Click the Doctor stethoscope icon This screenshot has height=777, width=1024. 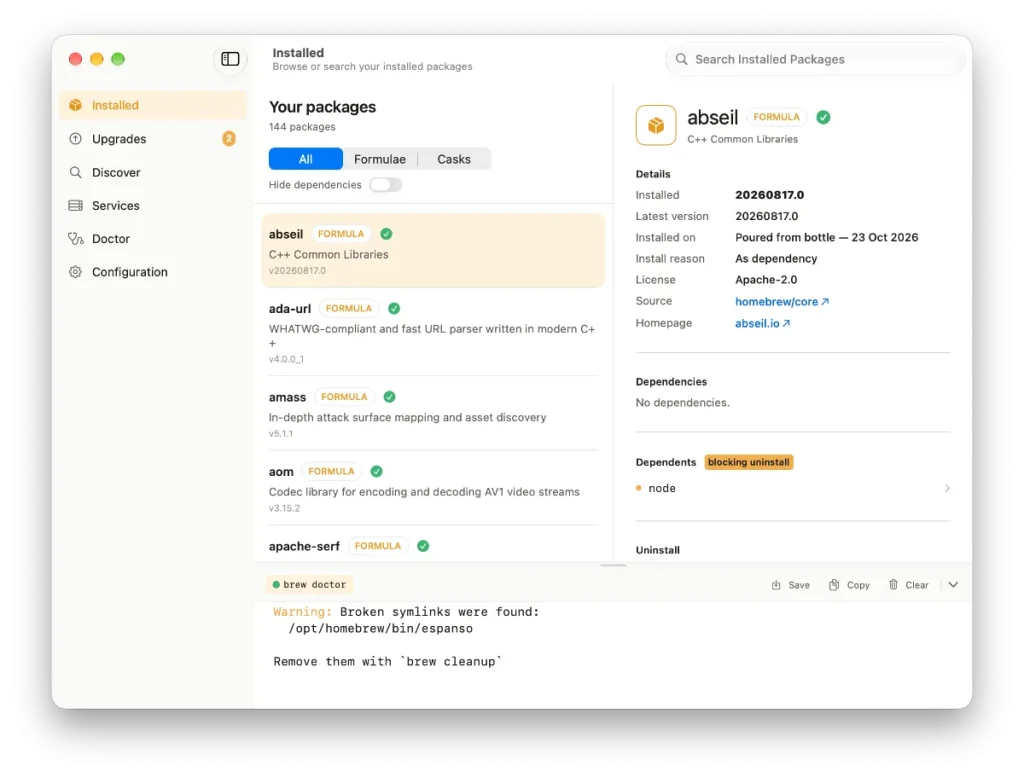tap(76, 239)
